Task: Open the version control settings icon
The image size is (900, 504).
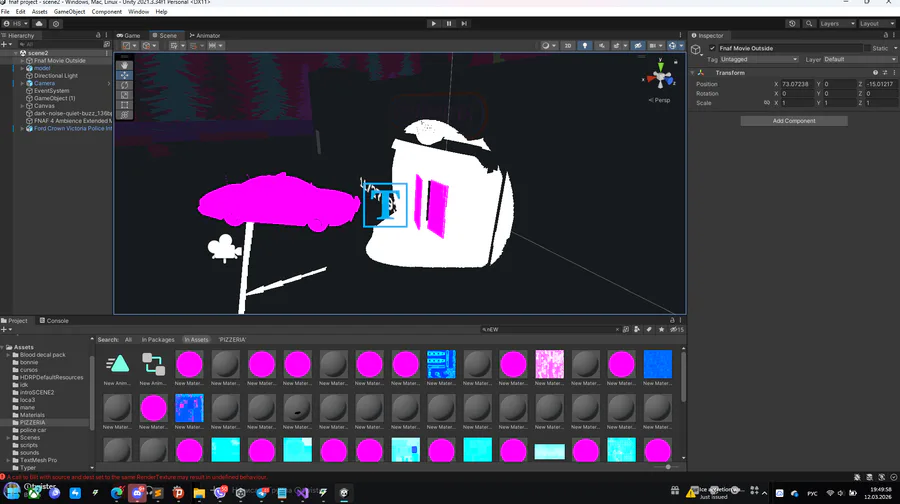Action: click(x=56, y=24)
